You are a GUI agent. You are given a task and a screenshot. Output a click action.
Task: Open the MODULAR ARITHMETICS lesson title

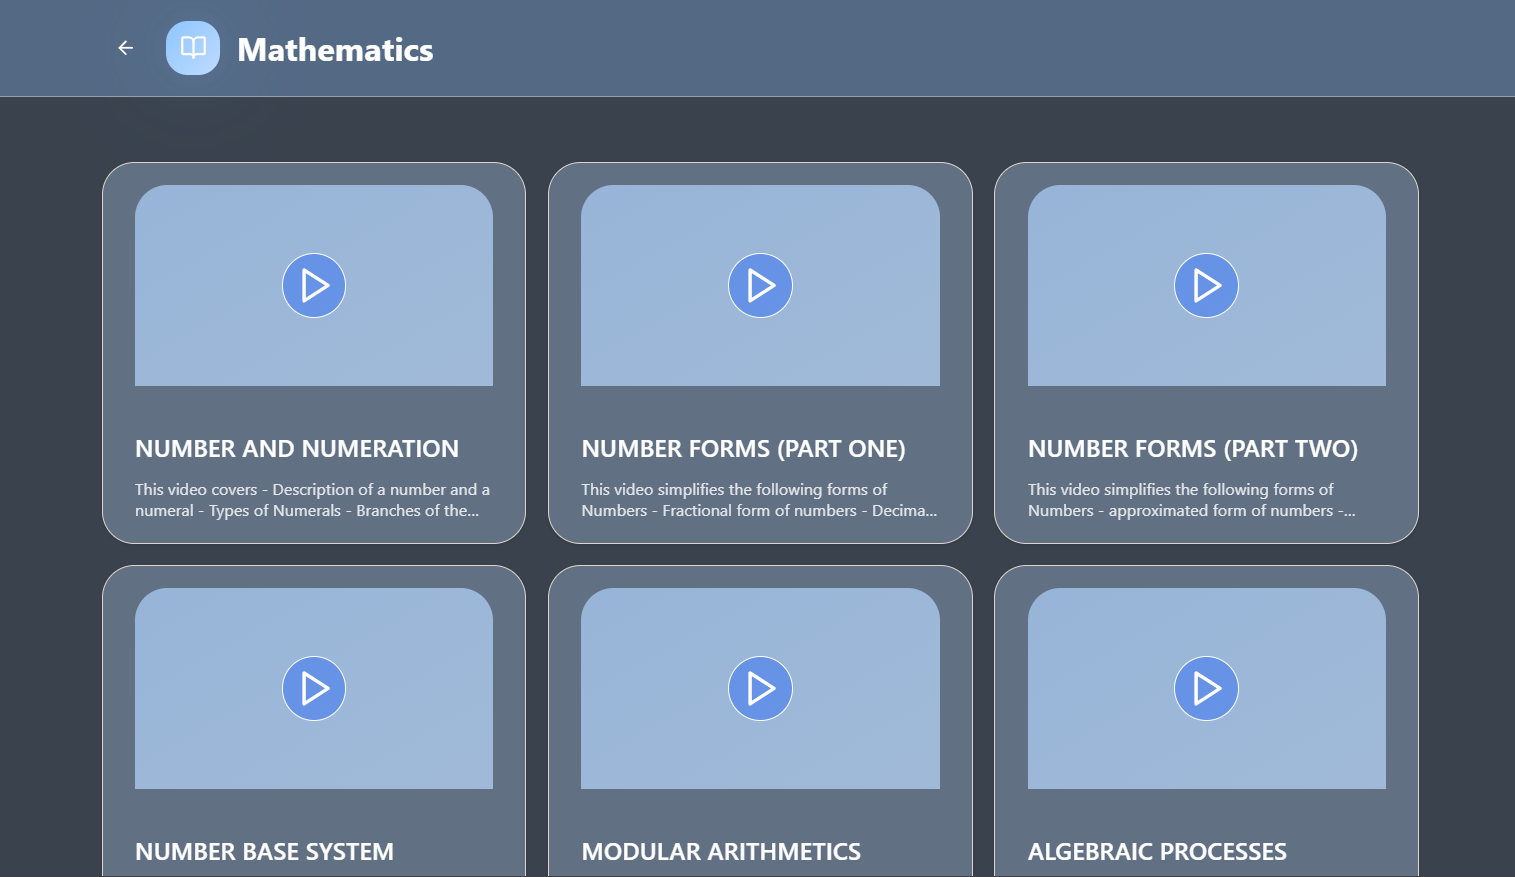[x=721, y=852]
